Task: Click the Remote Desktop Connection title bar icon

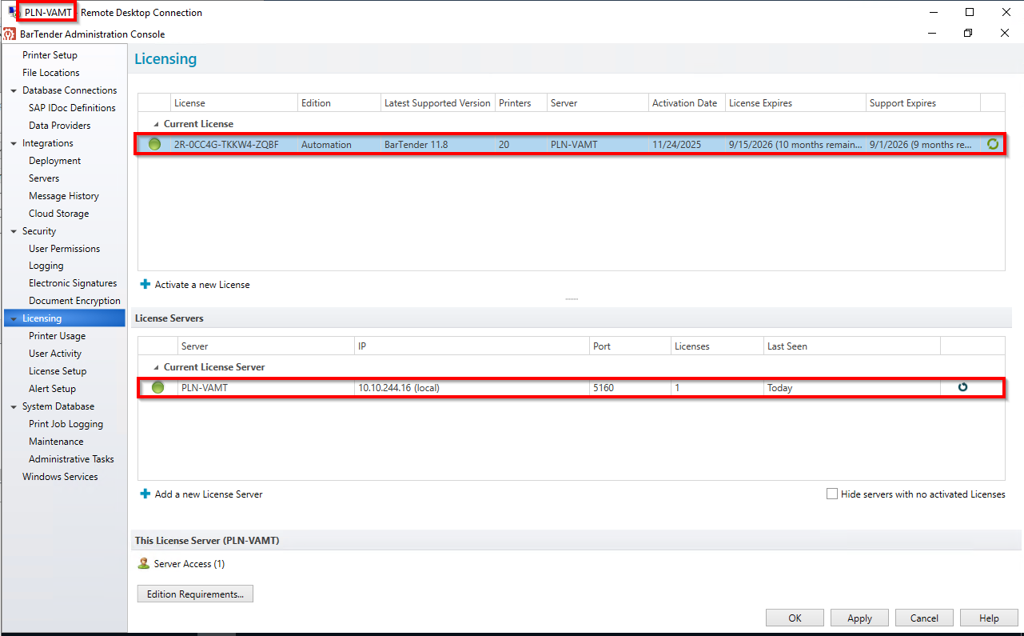Action: tap(13, 12)
